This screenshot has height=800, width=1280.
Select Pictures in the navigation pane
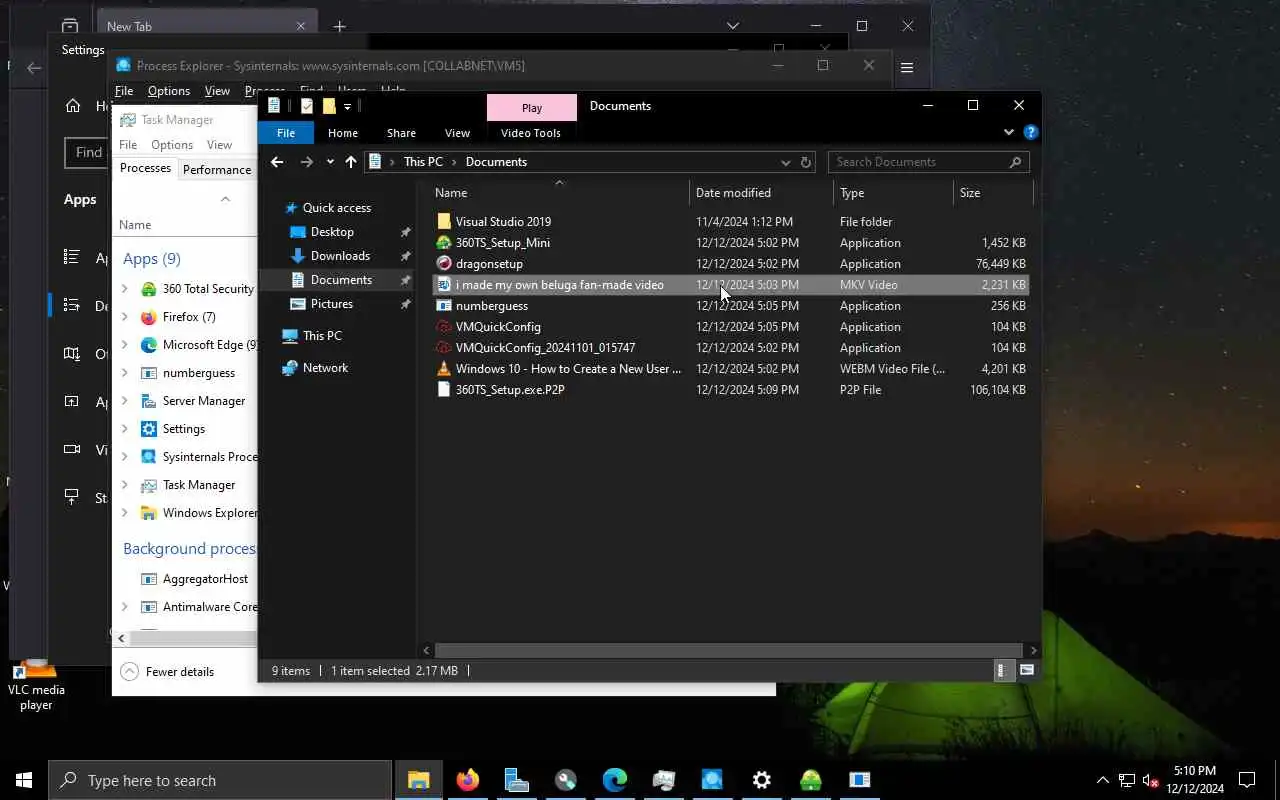332,304
